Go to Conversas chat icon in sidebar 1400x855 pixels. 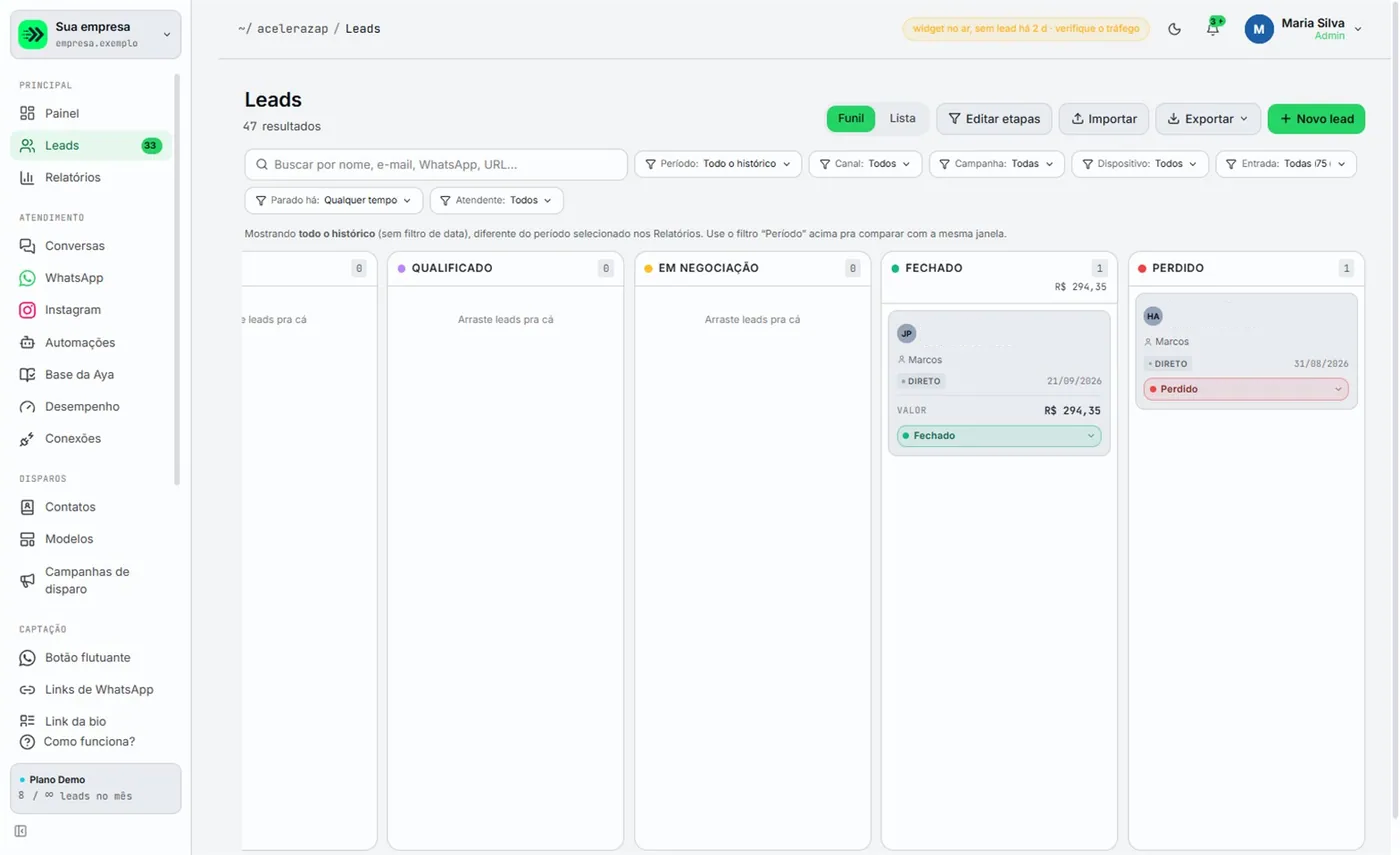[x=27, y=245]
